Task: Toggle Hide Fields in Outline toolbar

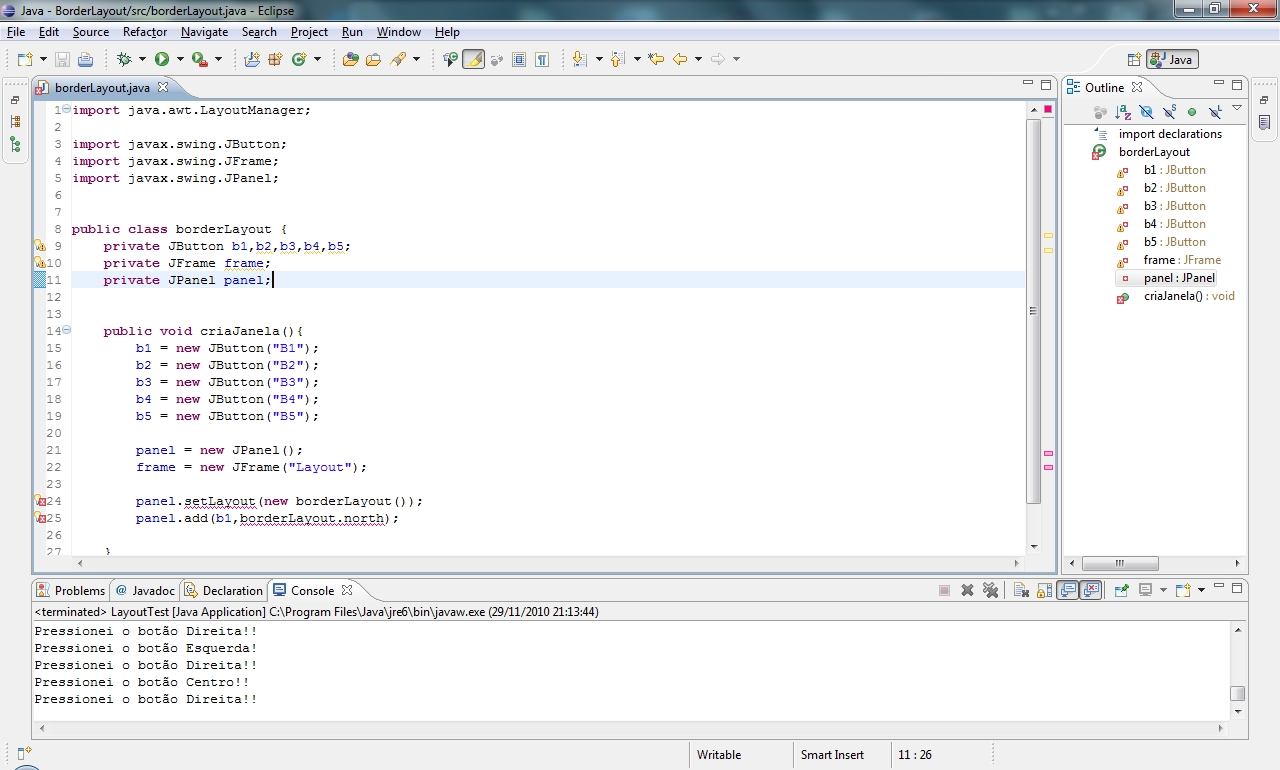Action: [1146, 112]
